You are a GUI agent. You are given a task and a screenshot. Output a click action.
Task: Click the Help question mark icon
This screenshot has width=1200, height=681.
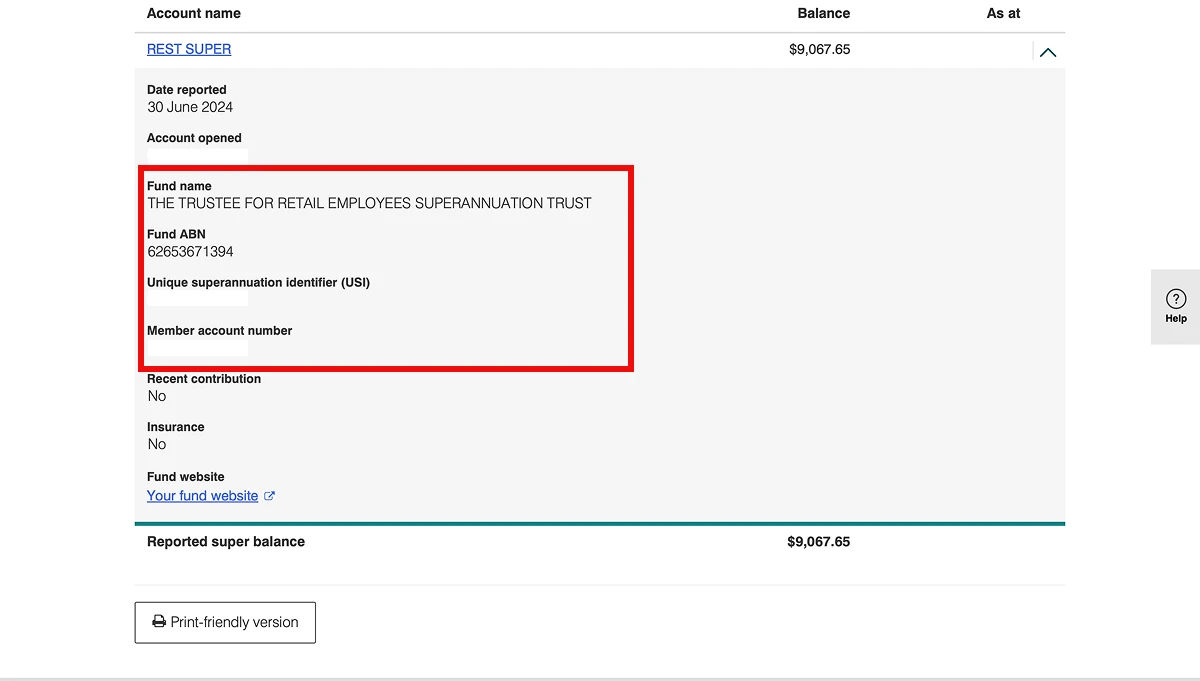point(1176,299)
